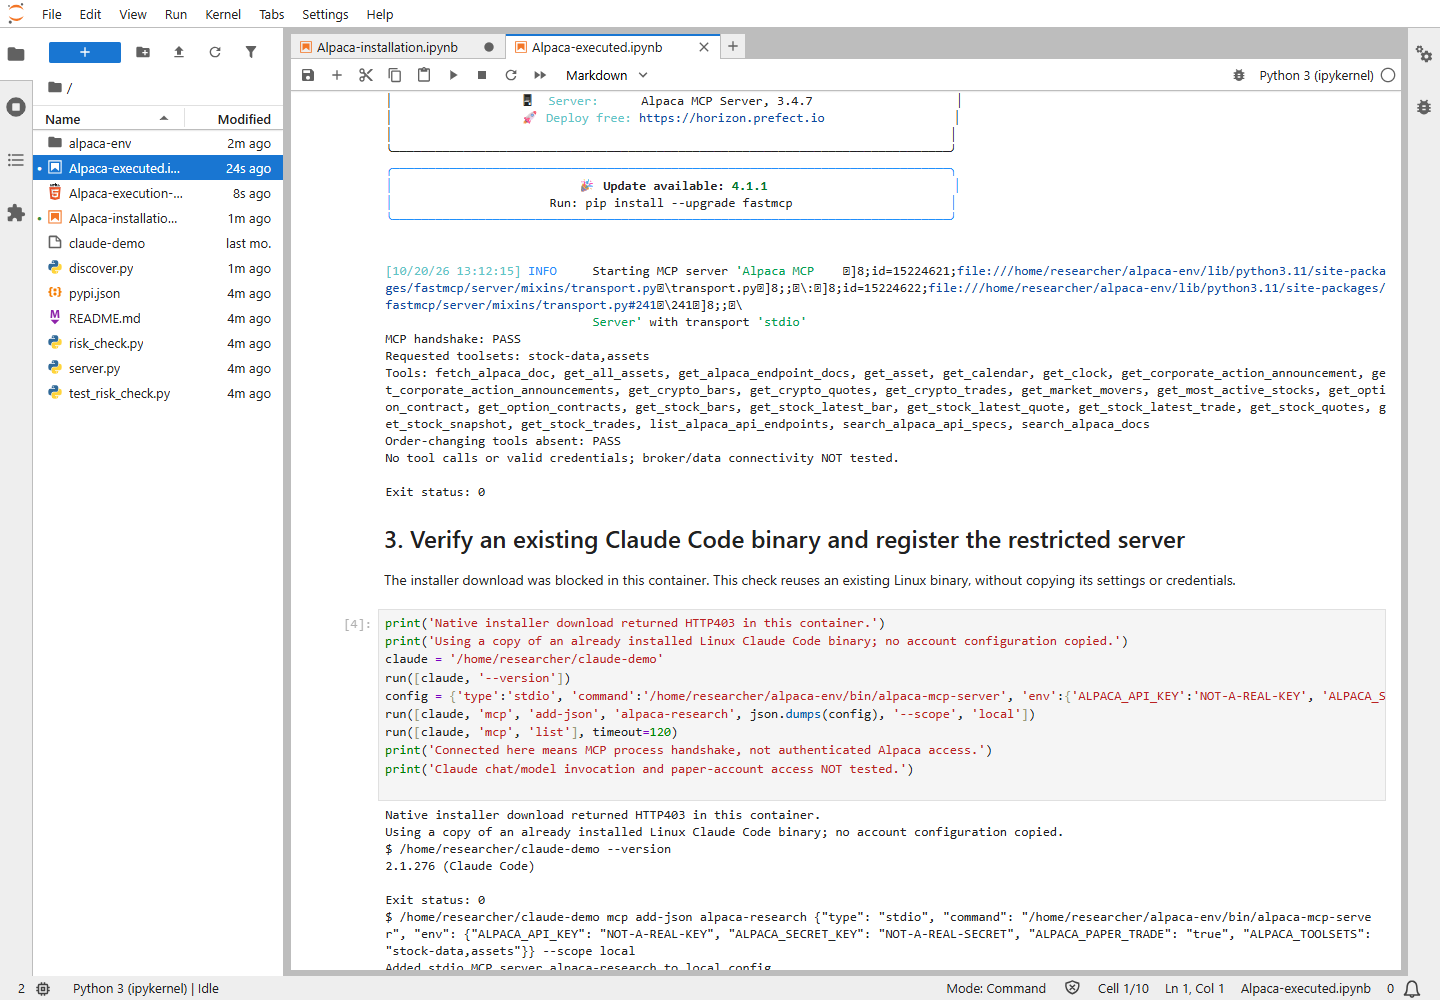Refresh the file browser list
This screenshot has height=1000, width=1440.
pos(215,52)
